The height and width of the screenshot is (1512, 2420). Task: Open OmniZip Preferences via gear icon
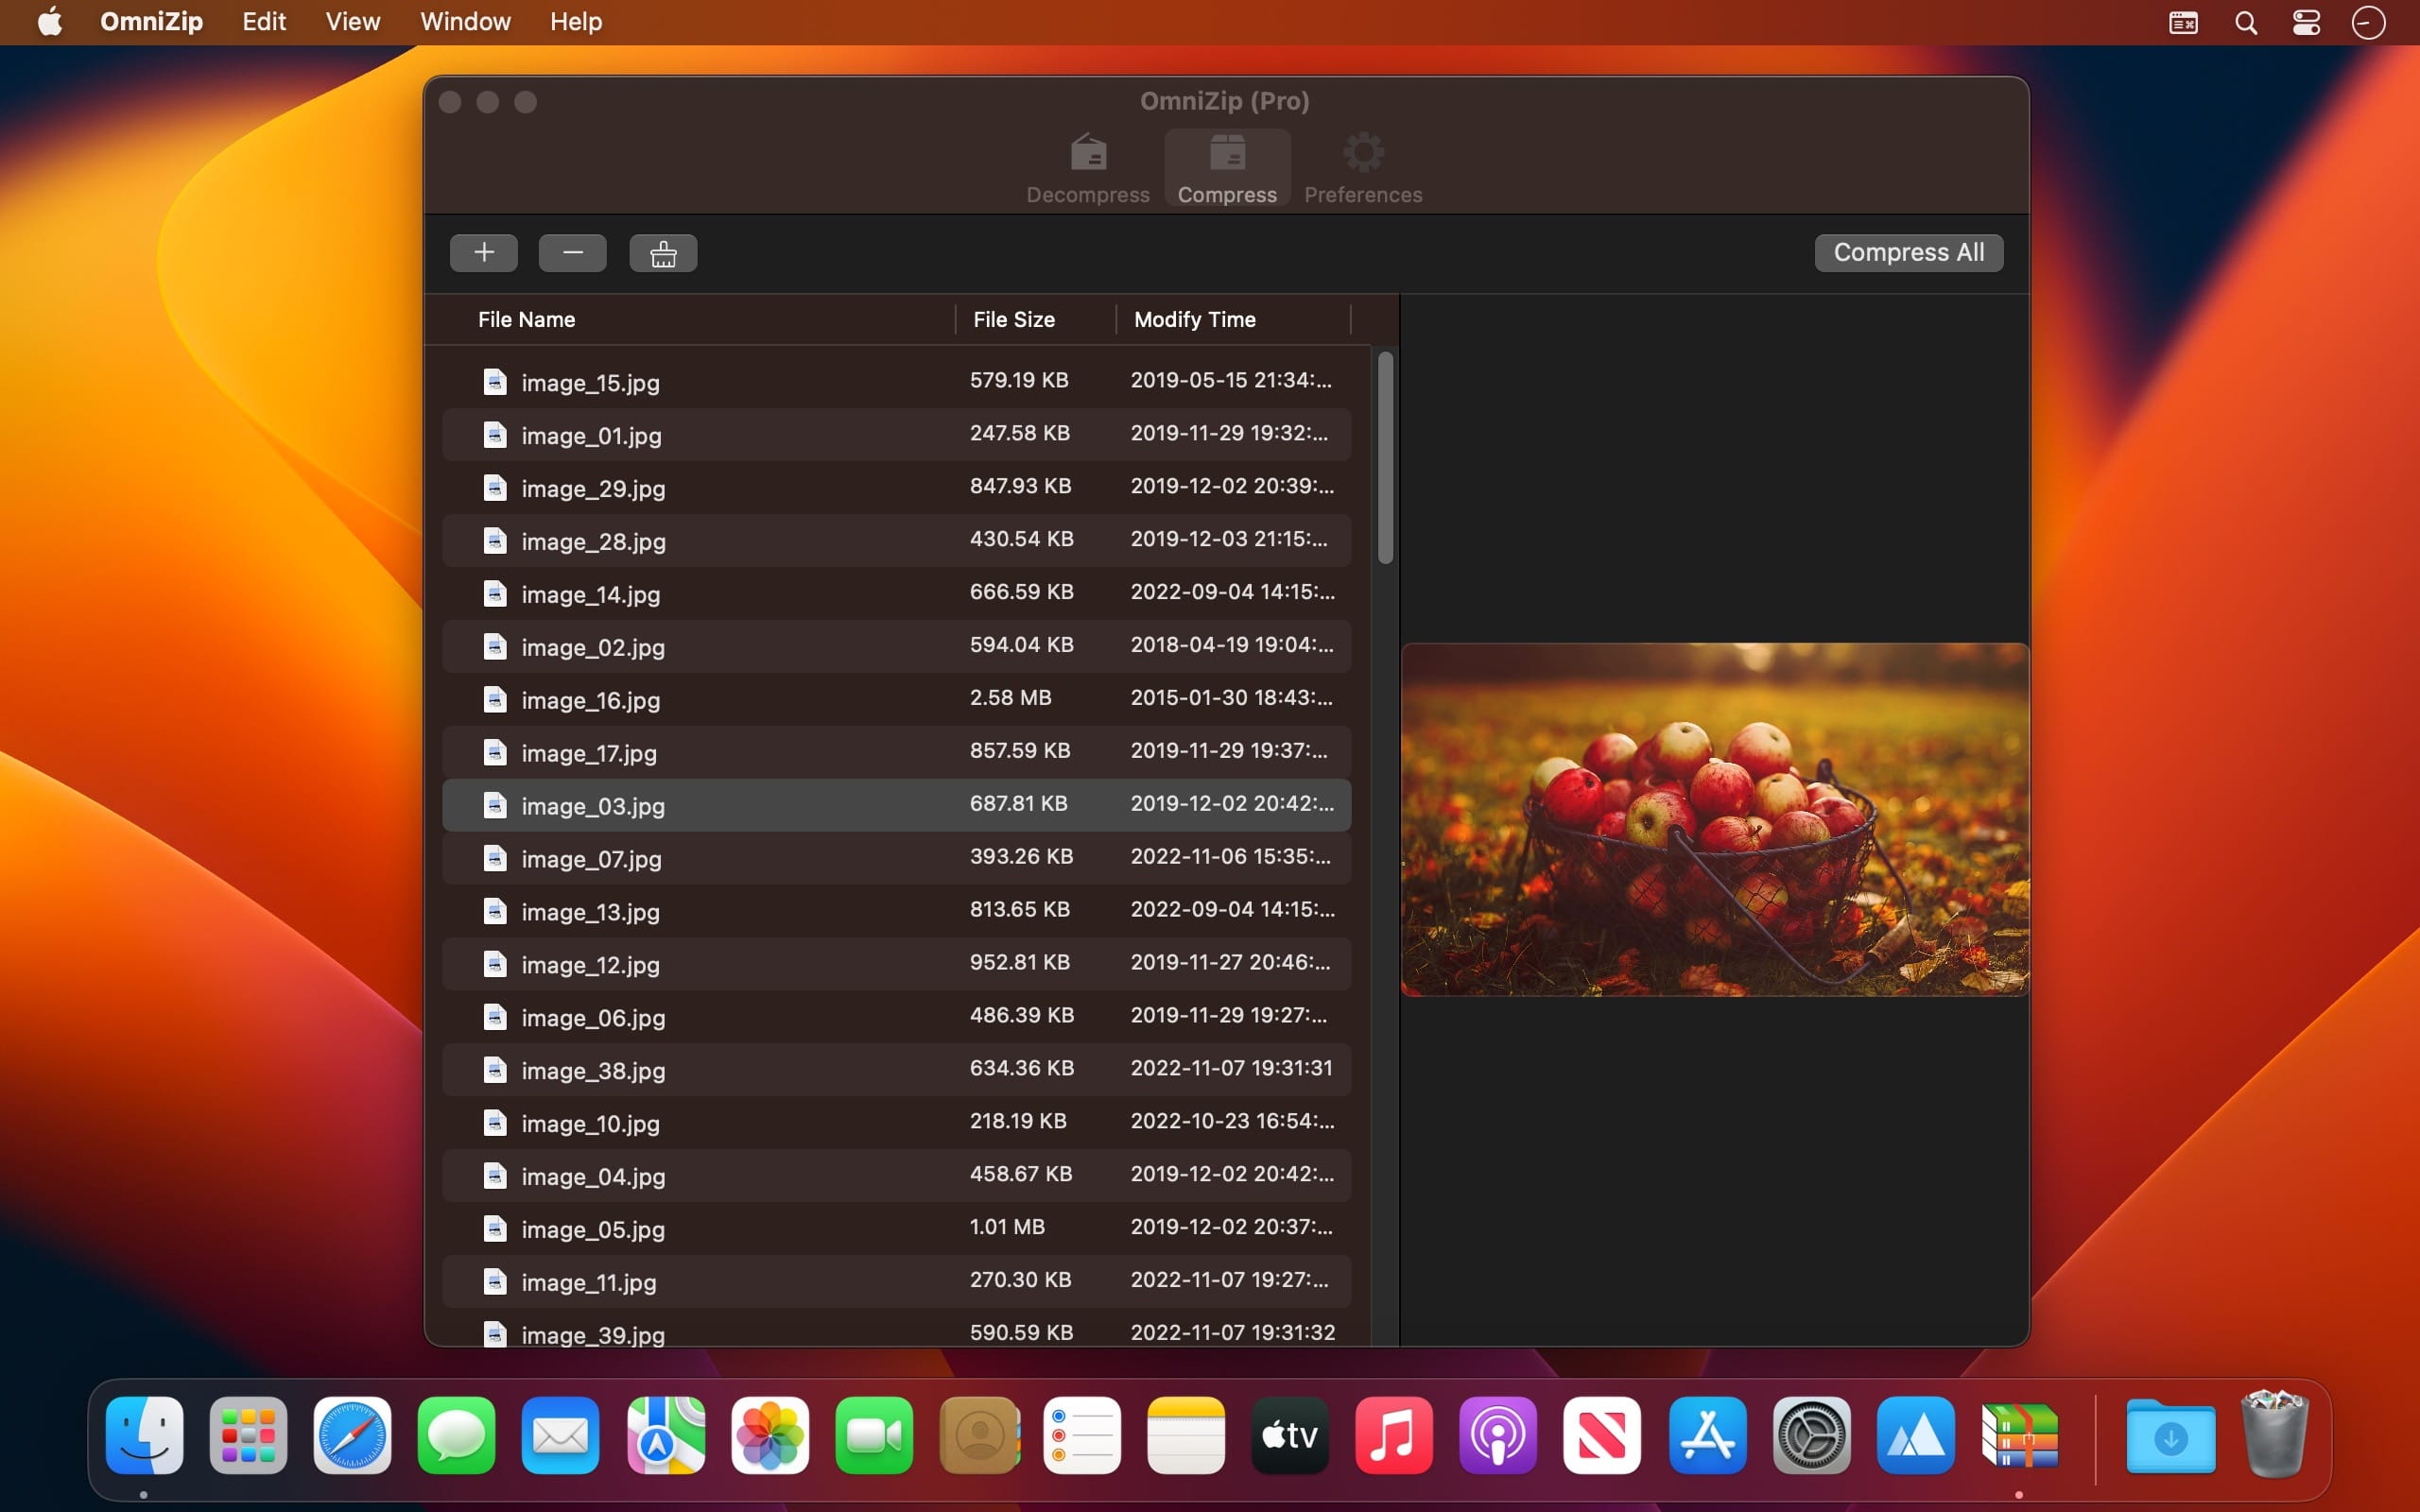coord(1362,166)
